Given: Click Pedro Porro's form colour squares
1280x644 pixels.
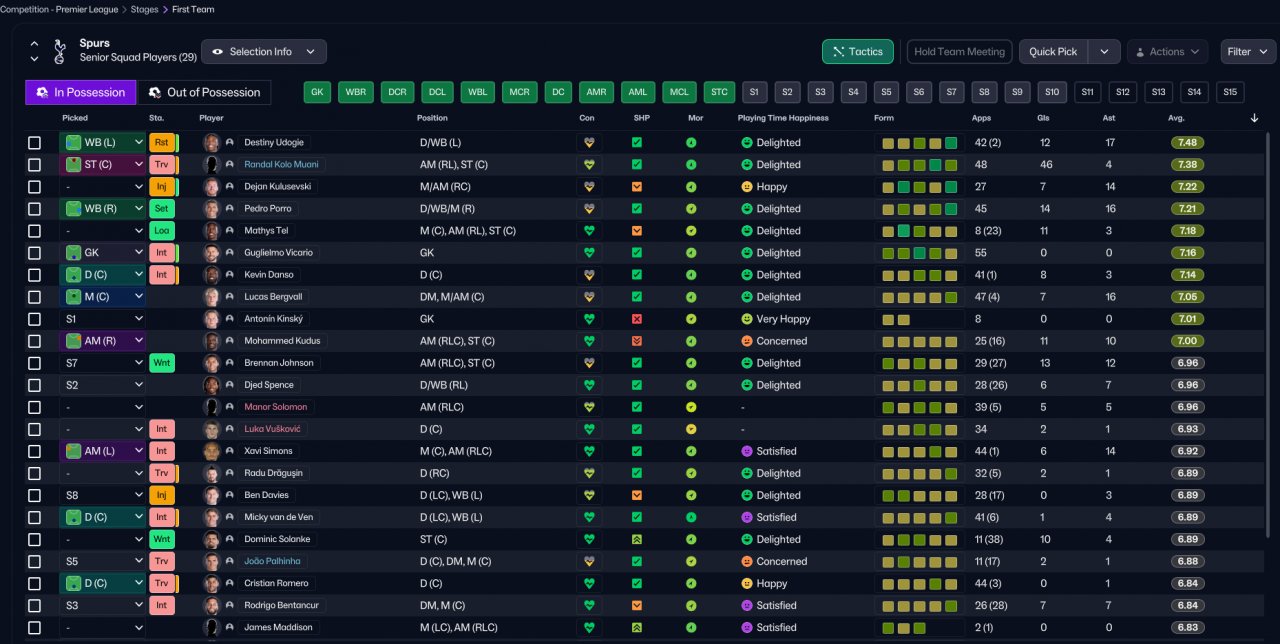Looking at the screenshot, I should pyautogui.click(x=920, y=209).
